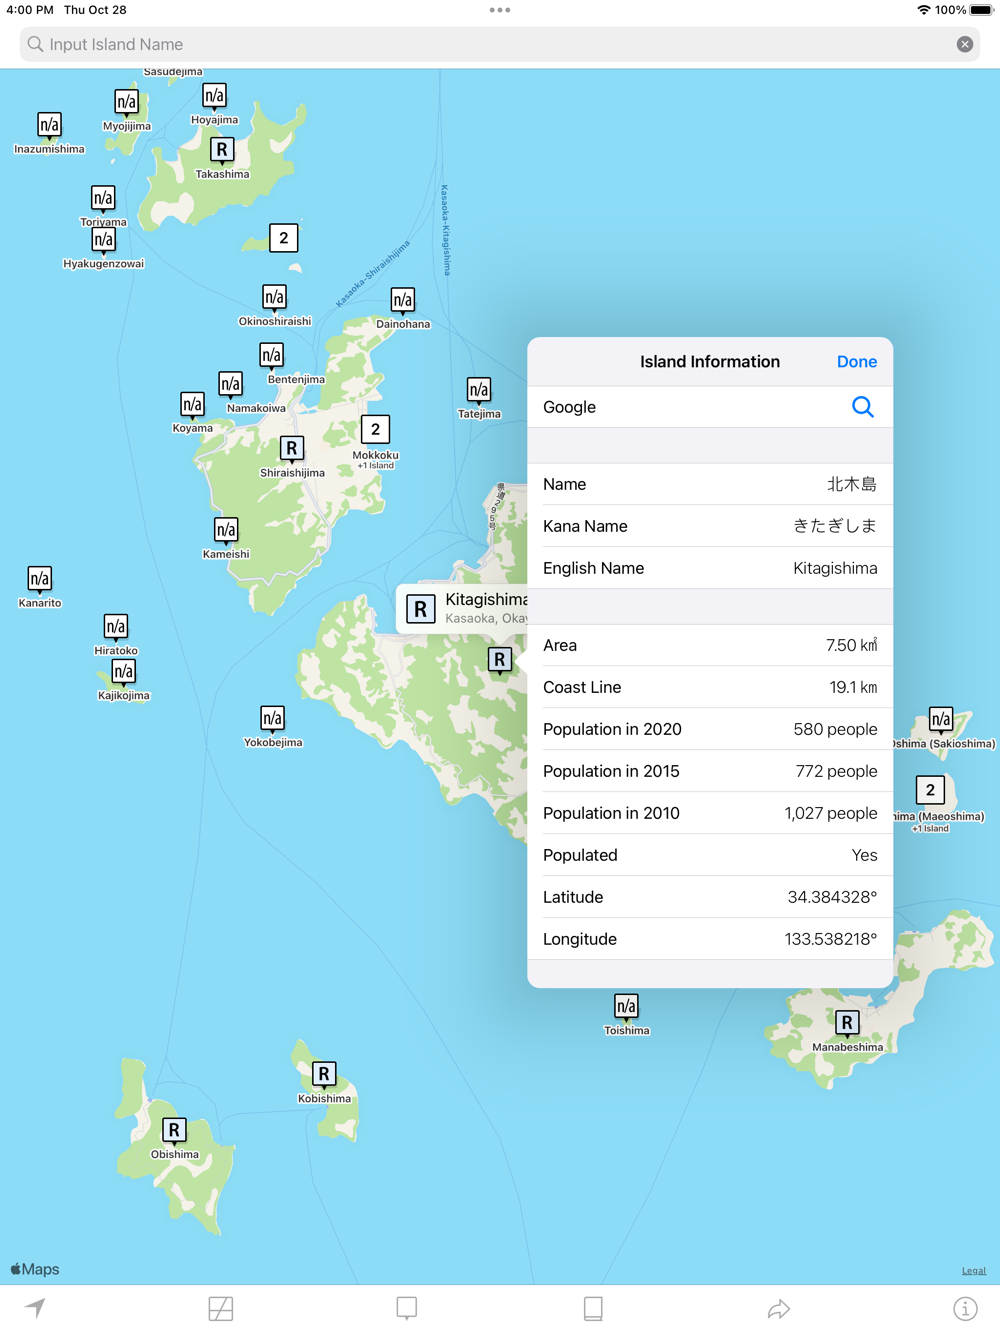Tap the three-dot multitasking control
The height and width of the screenshot is (1334, 1000).
pyautogui.click(x=500, y=10)
